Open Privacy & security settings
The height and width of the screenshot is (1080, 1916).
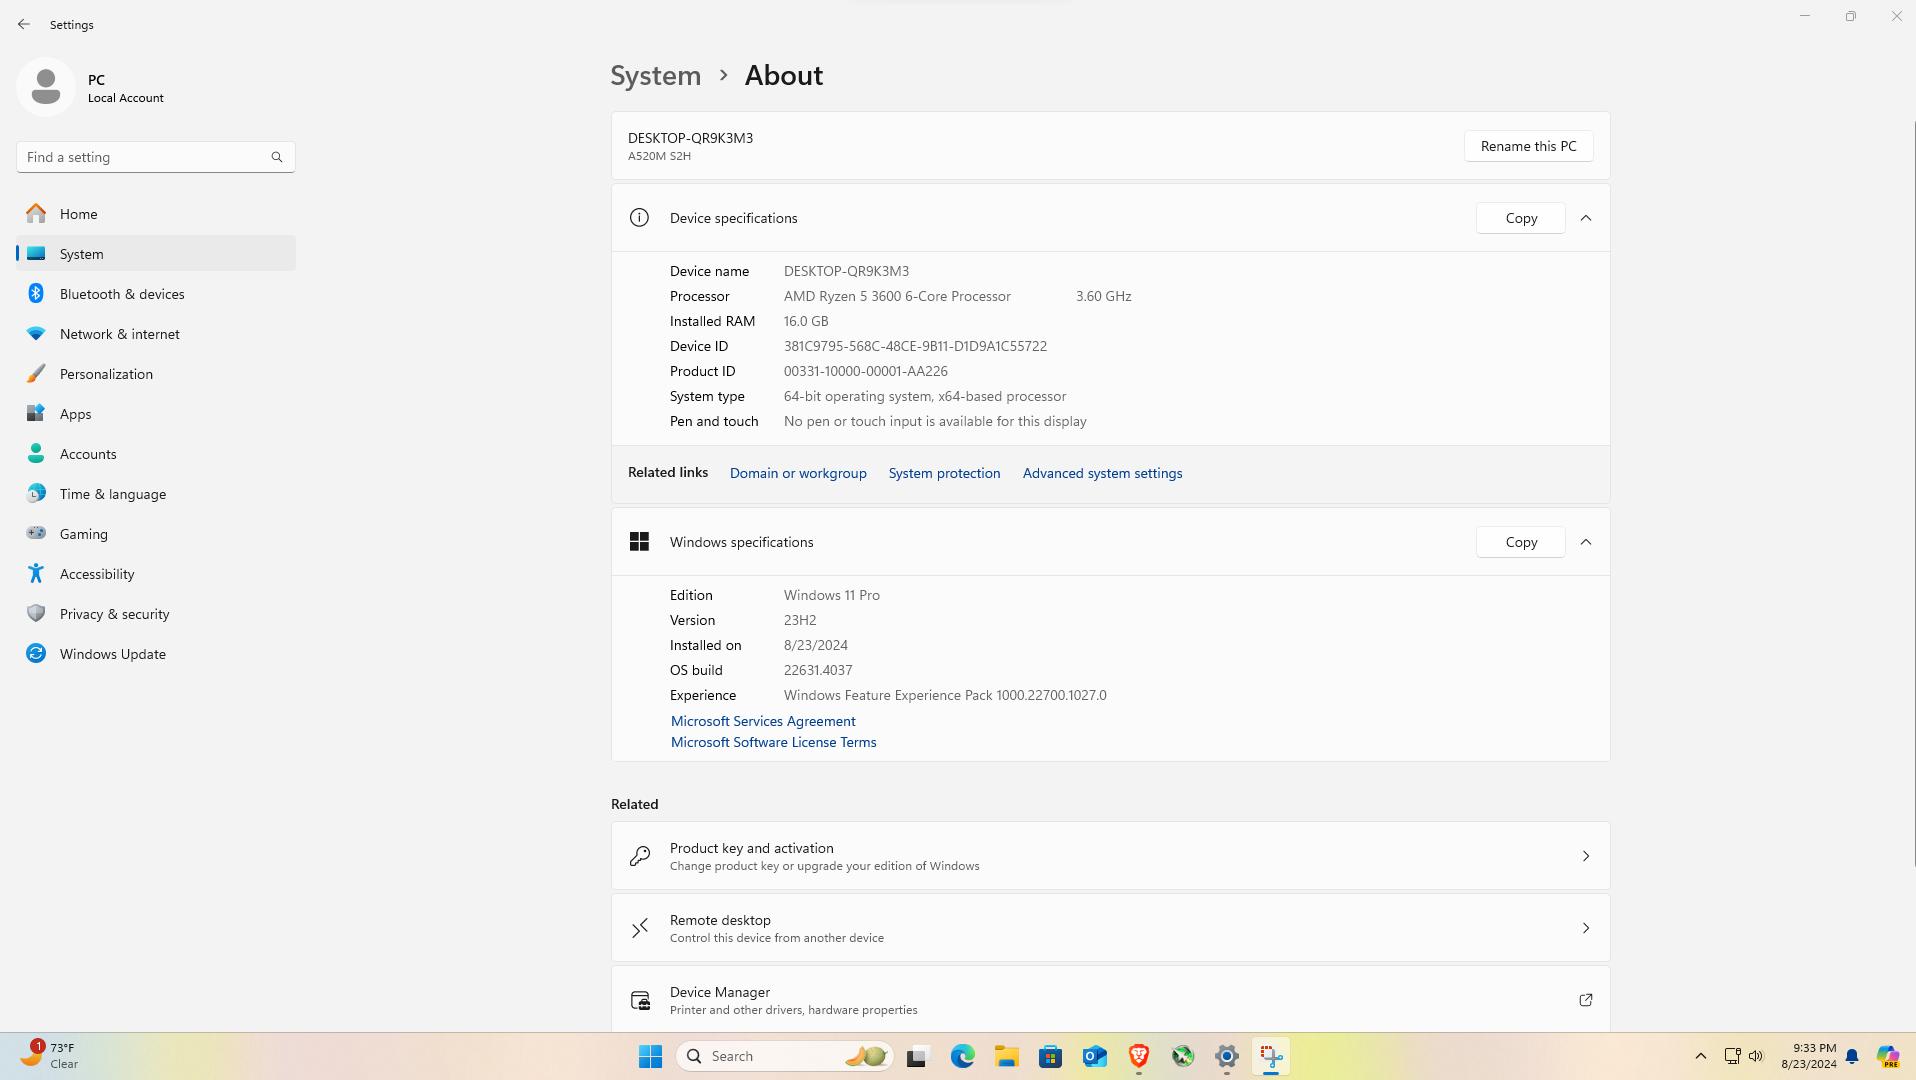tap(114, 614)
